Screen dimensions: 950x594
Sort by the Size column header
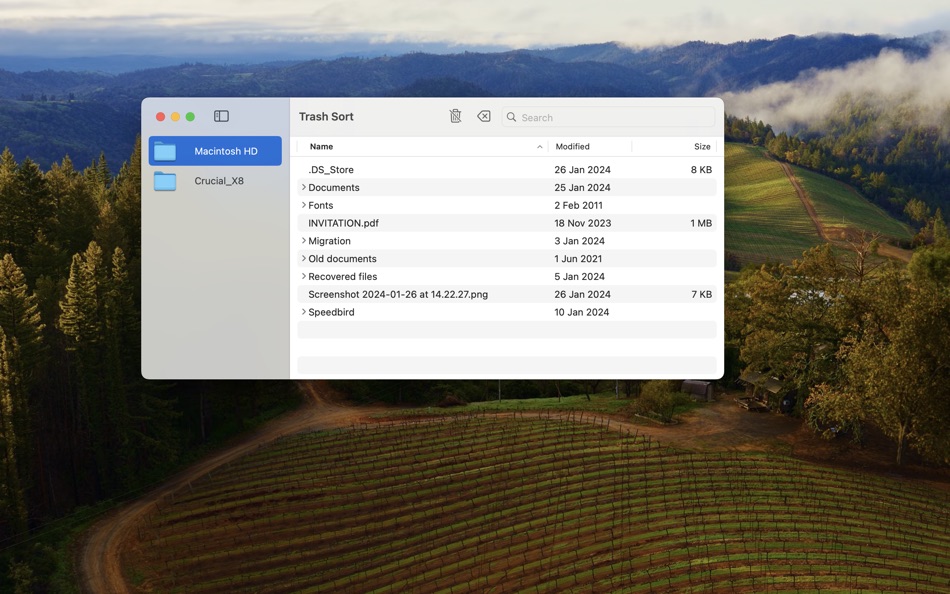tap(702, 146)
